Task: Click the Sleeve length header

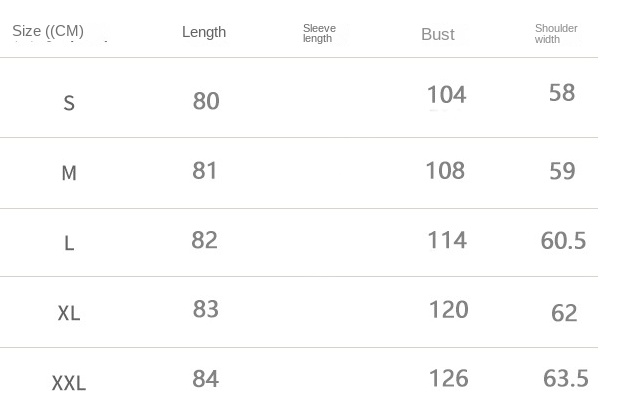Action: click(319, 34)
